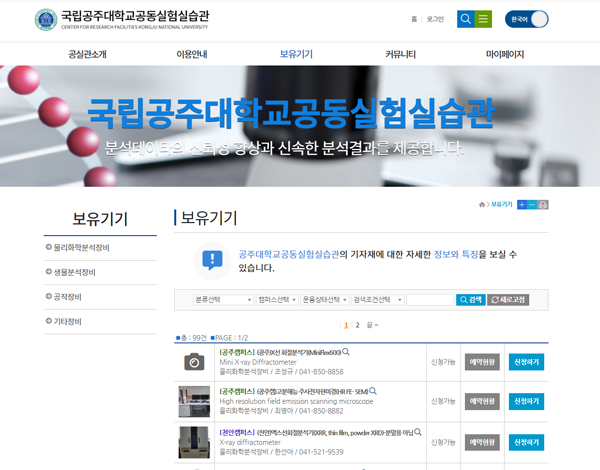This screenshot has width=600, height=470.
Task: Click '물리화학분석장비 / 조성규 / 041-850-8858' text
Action: 281,372
